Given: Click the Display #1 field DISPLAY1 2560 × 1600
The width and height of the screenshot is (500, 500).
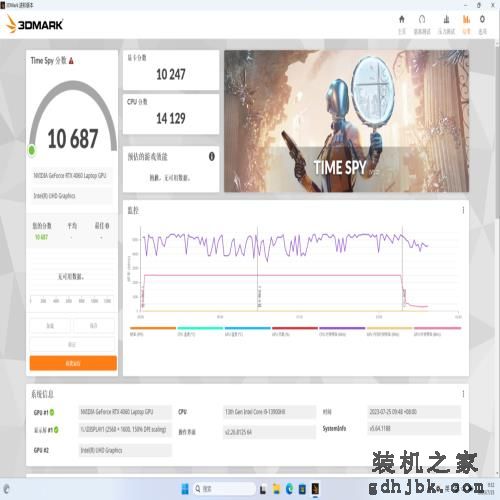Looking at the screenshot, I should click(x=125, y=429).
